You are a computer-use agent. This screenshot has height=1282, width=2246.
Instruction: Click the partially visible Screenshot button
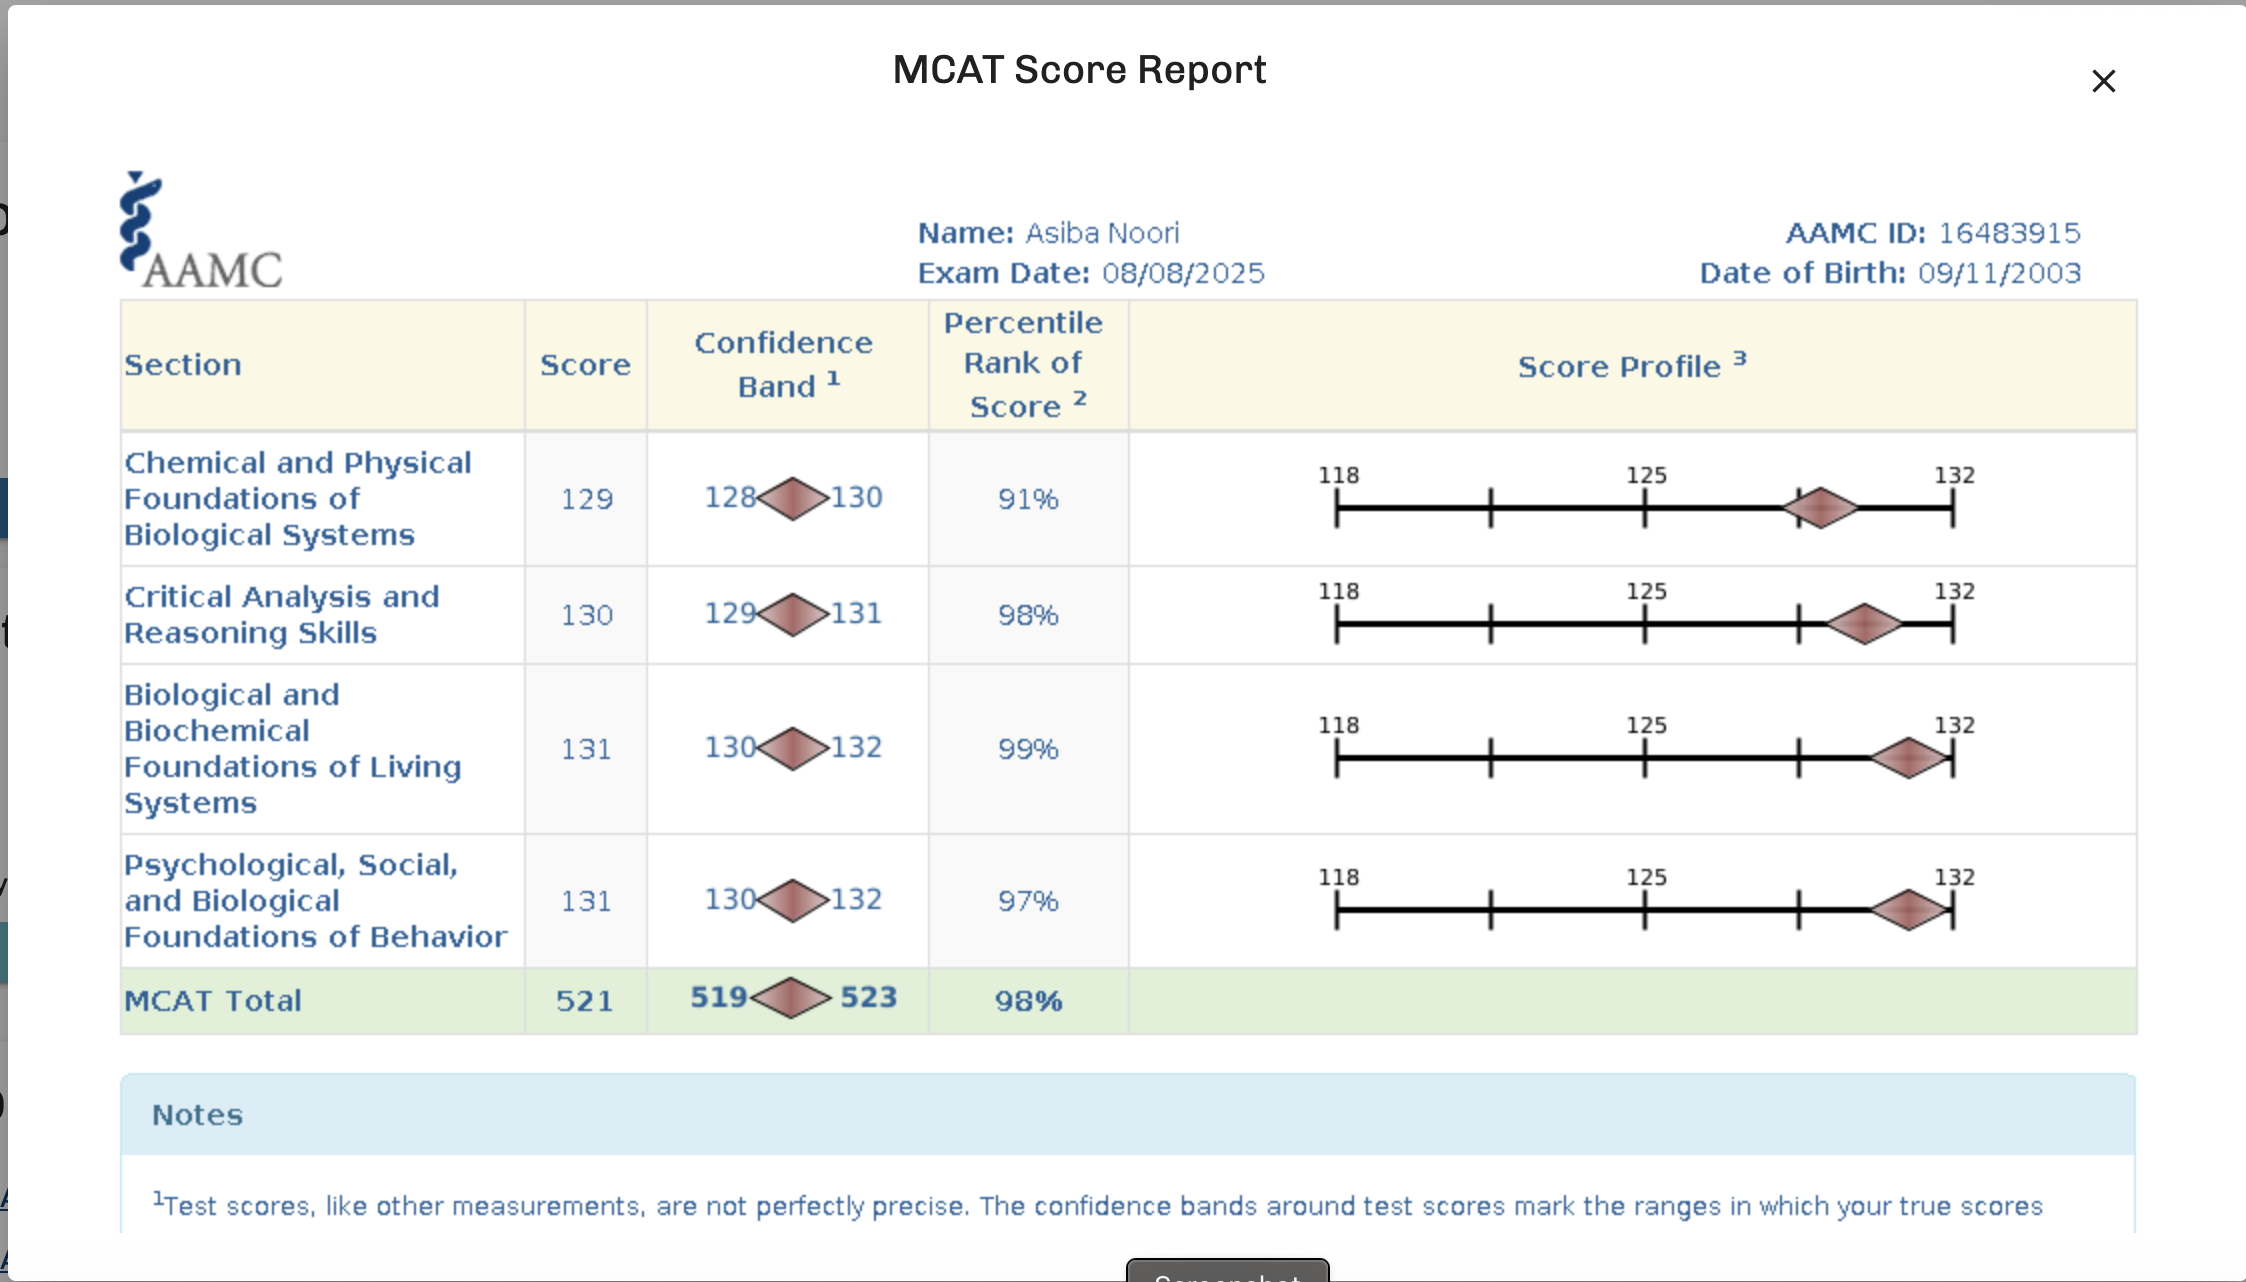1227,1271
